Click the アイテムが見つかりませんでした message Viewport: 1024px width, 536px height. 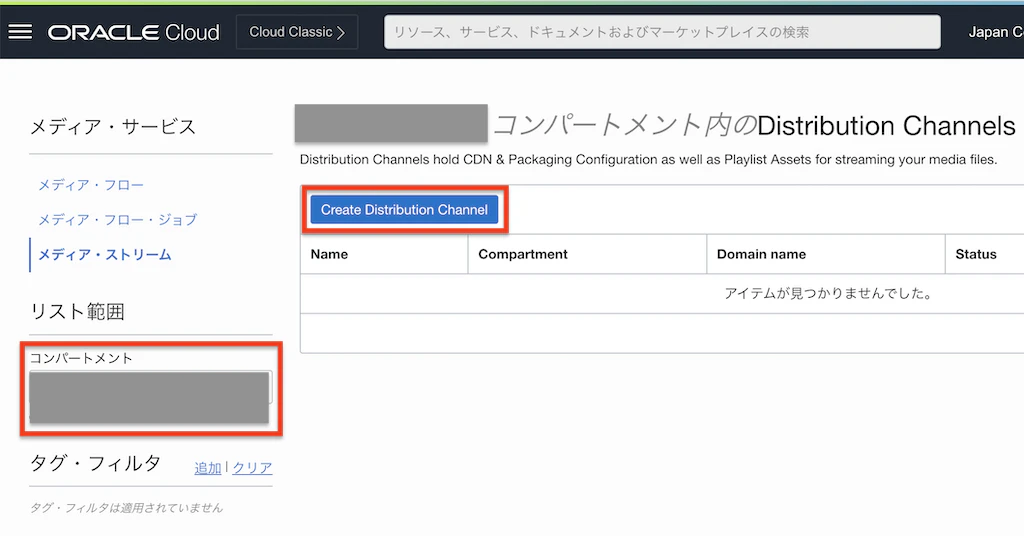(828, 294)
